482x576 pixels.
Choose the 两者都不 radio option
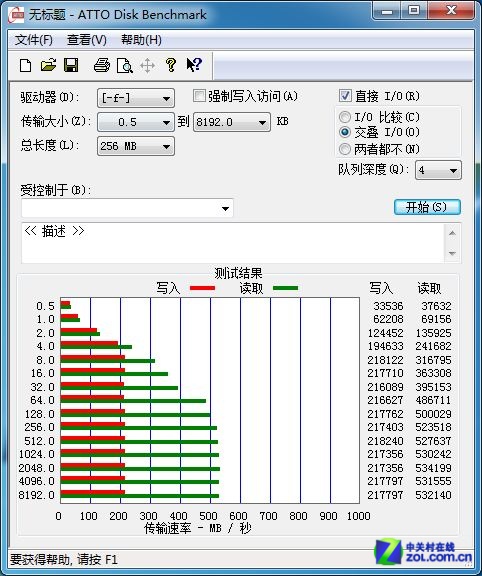(345, 149)
